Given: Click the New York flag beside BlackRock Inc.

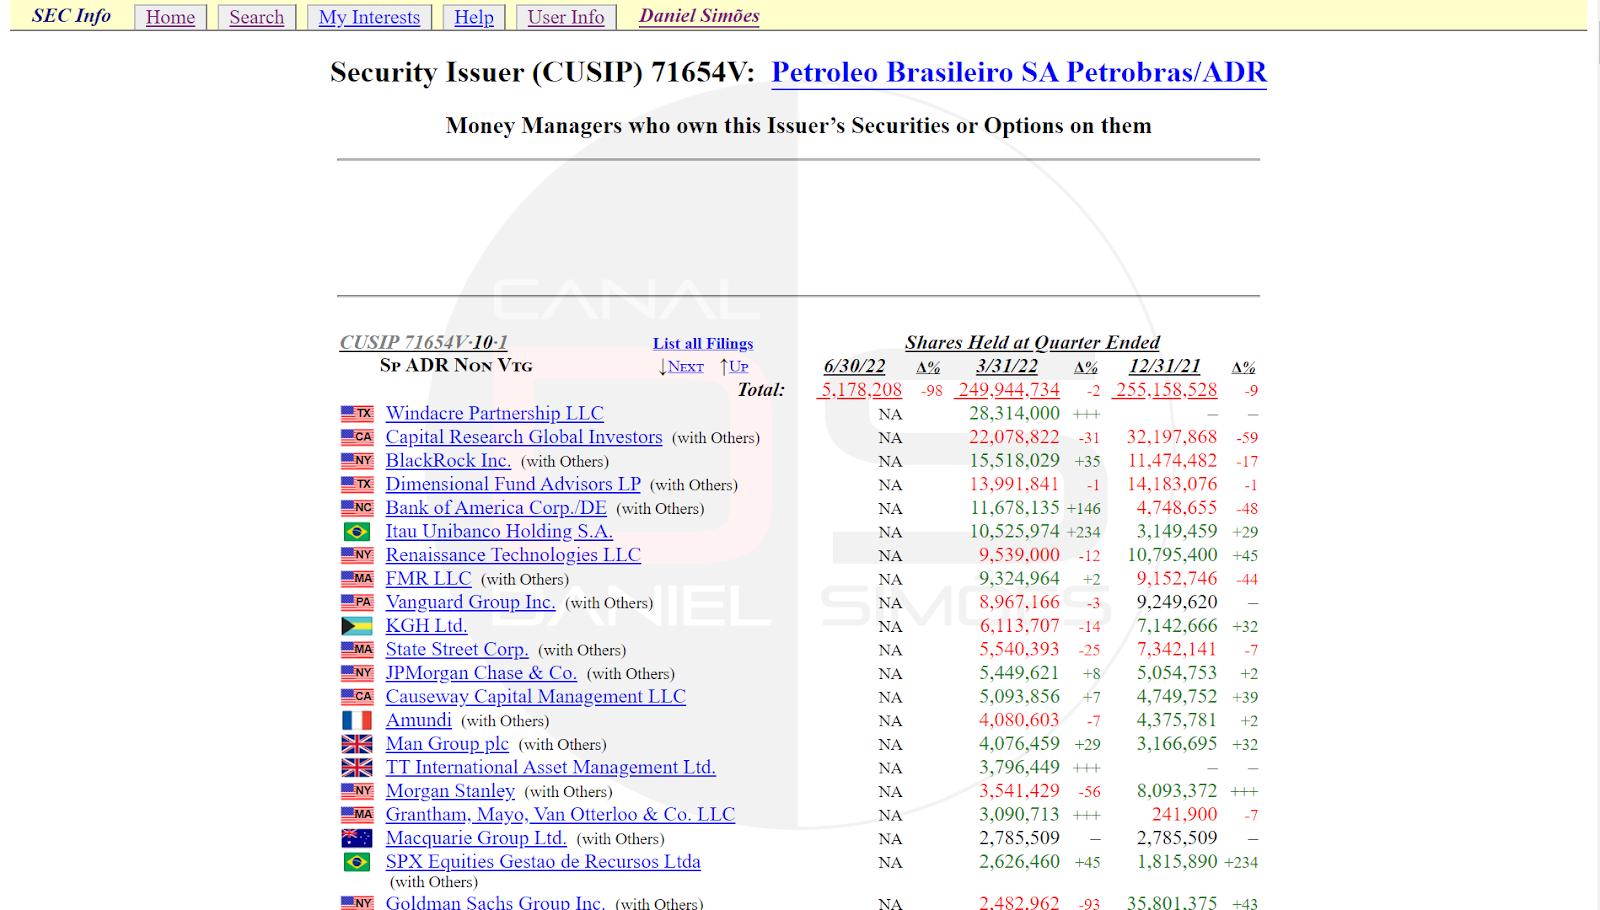Looking at the screenshot, I should coord(357,460).
